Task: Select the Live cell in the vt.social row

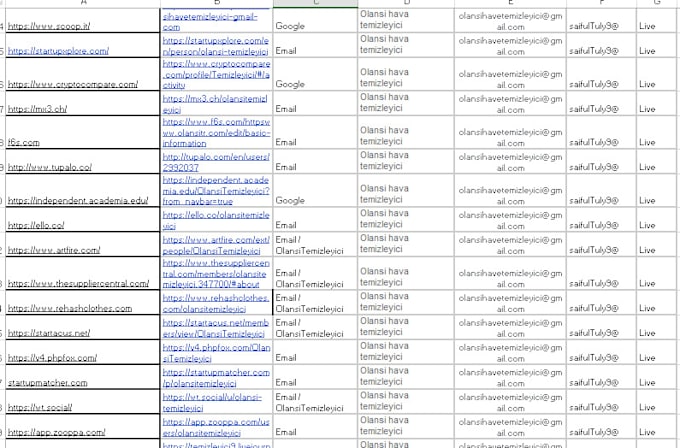Action: coord(658,402)
